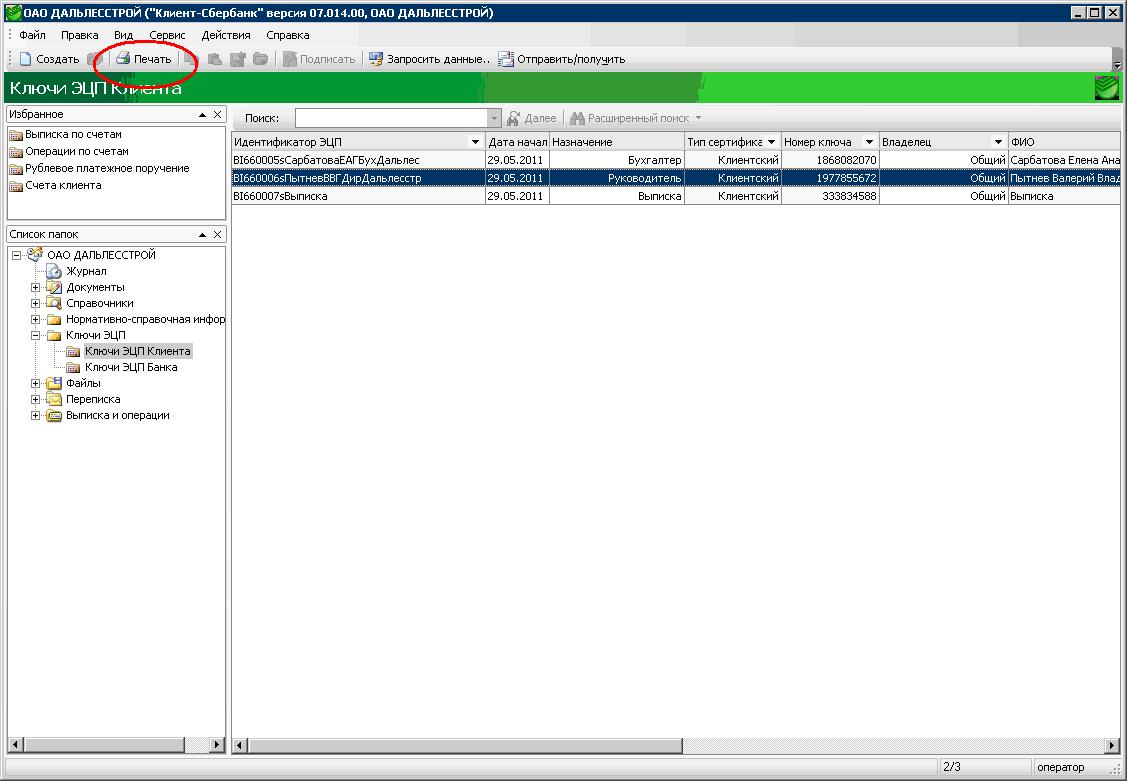Viewport: 1127px width, 781px height.
Task: Select the row BI660007sВыписка
Action: [676, 195]
